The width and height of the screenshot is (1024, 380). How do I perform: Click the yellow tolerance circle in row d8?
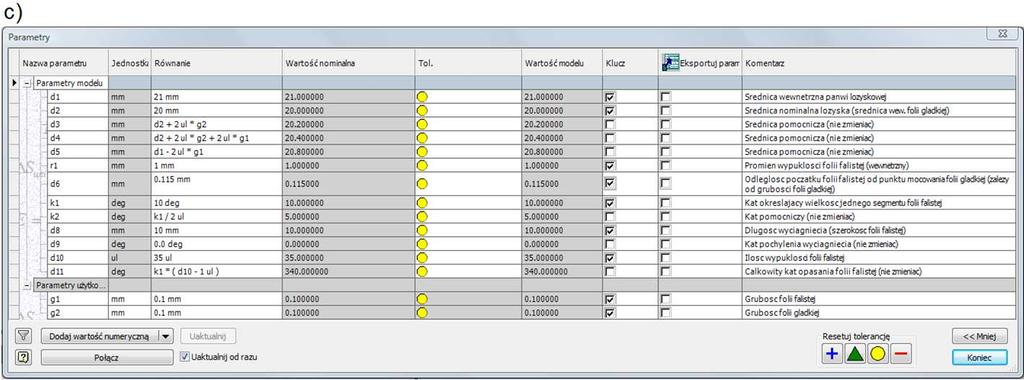422,230
